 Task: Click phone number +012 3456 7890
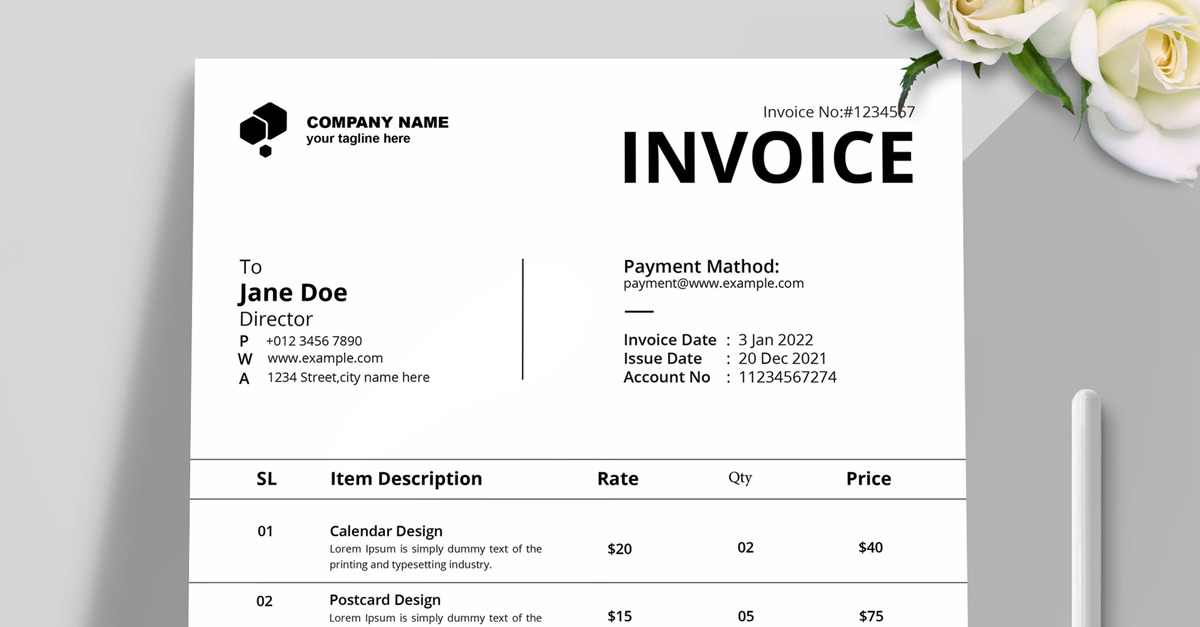point(314,341)
